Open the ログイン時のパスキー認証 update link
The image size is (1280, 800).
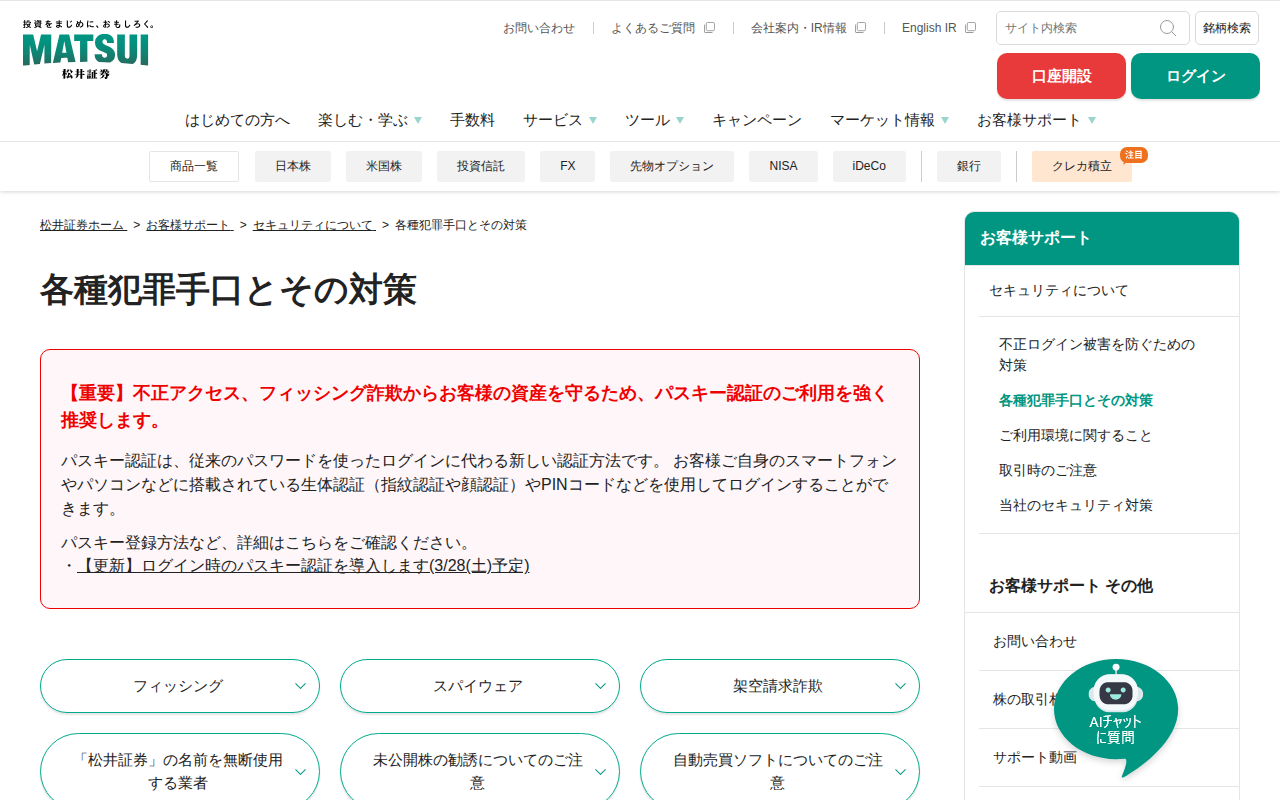pyautogui.click(x=303, y=566)
